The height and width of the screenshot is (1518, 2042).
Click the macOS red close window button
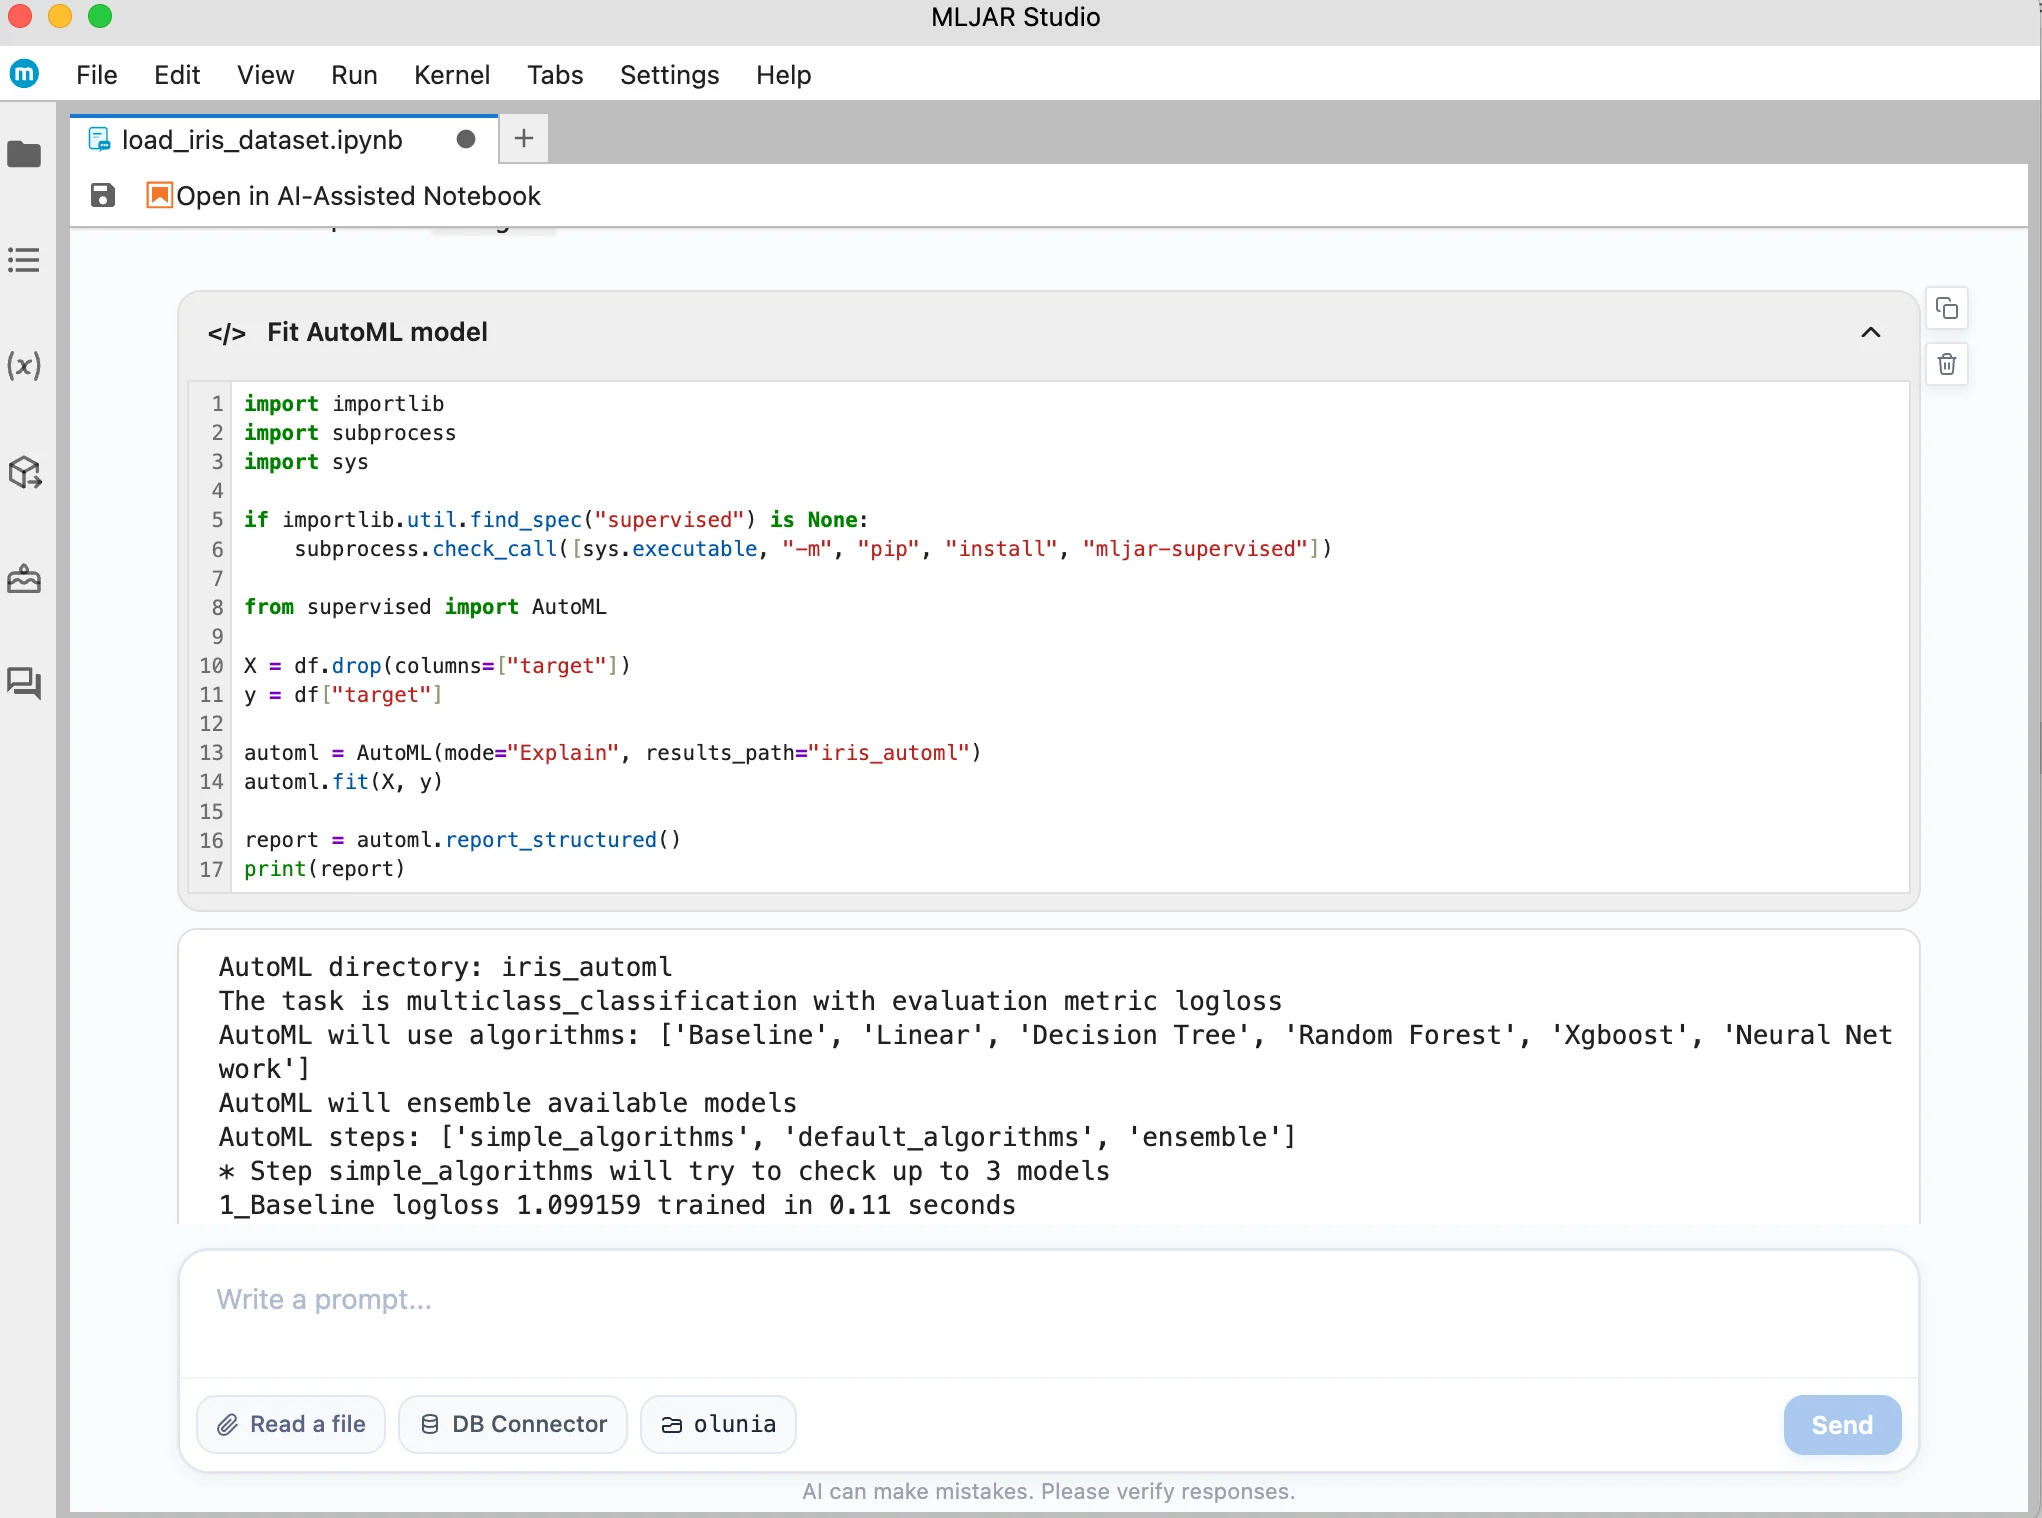tap(20, 16)
